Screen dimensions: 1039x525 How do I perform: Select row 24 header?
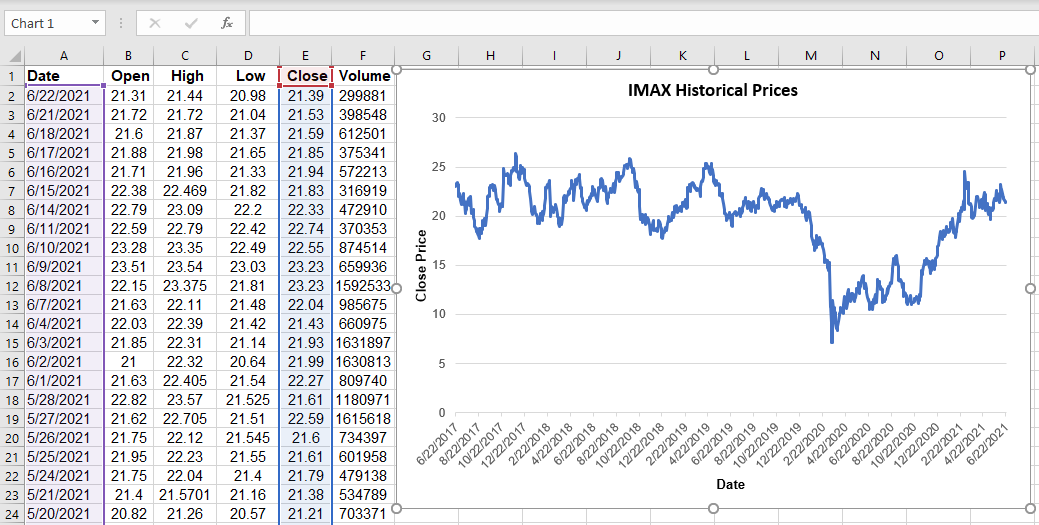[12, 514]
